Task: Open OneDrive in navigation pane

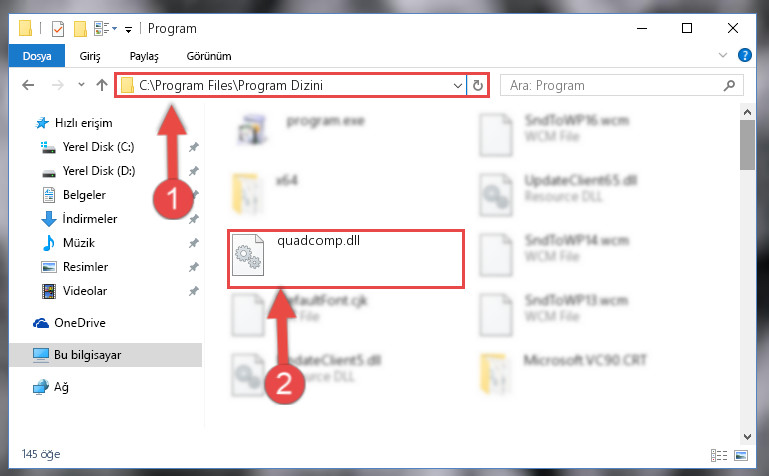Action: point(70,323)
